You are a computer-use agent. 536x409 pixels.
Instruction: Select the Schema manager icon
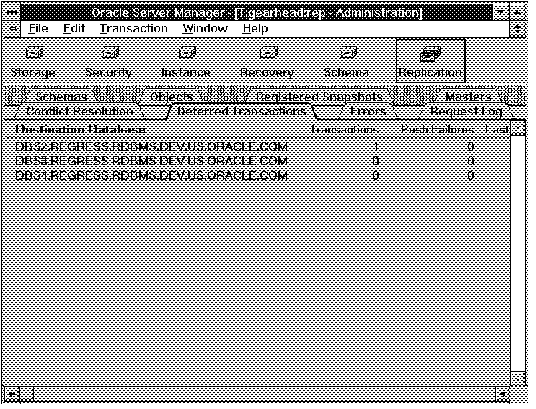[346, 62]
